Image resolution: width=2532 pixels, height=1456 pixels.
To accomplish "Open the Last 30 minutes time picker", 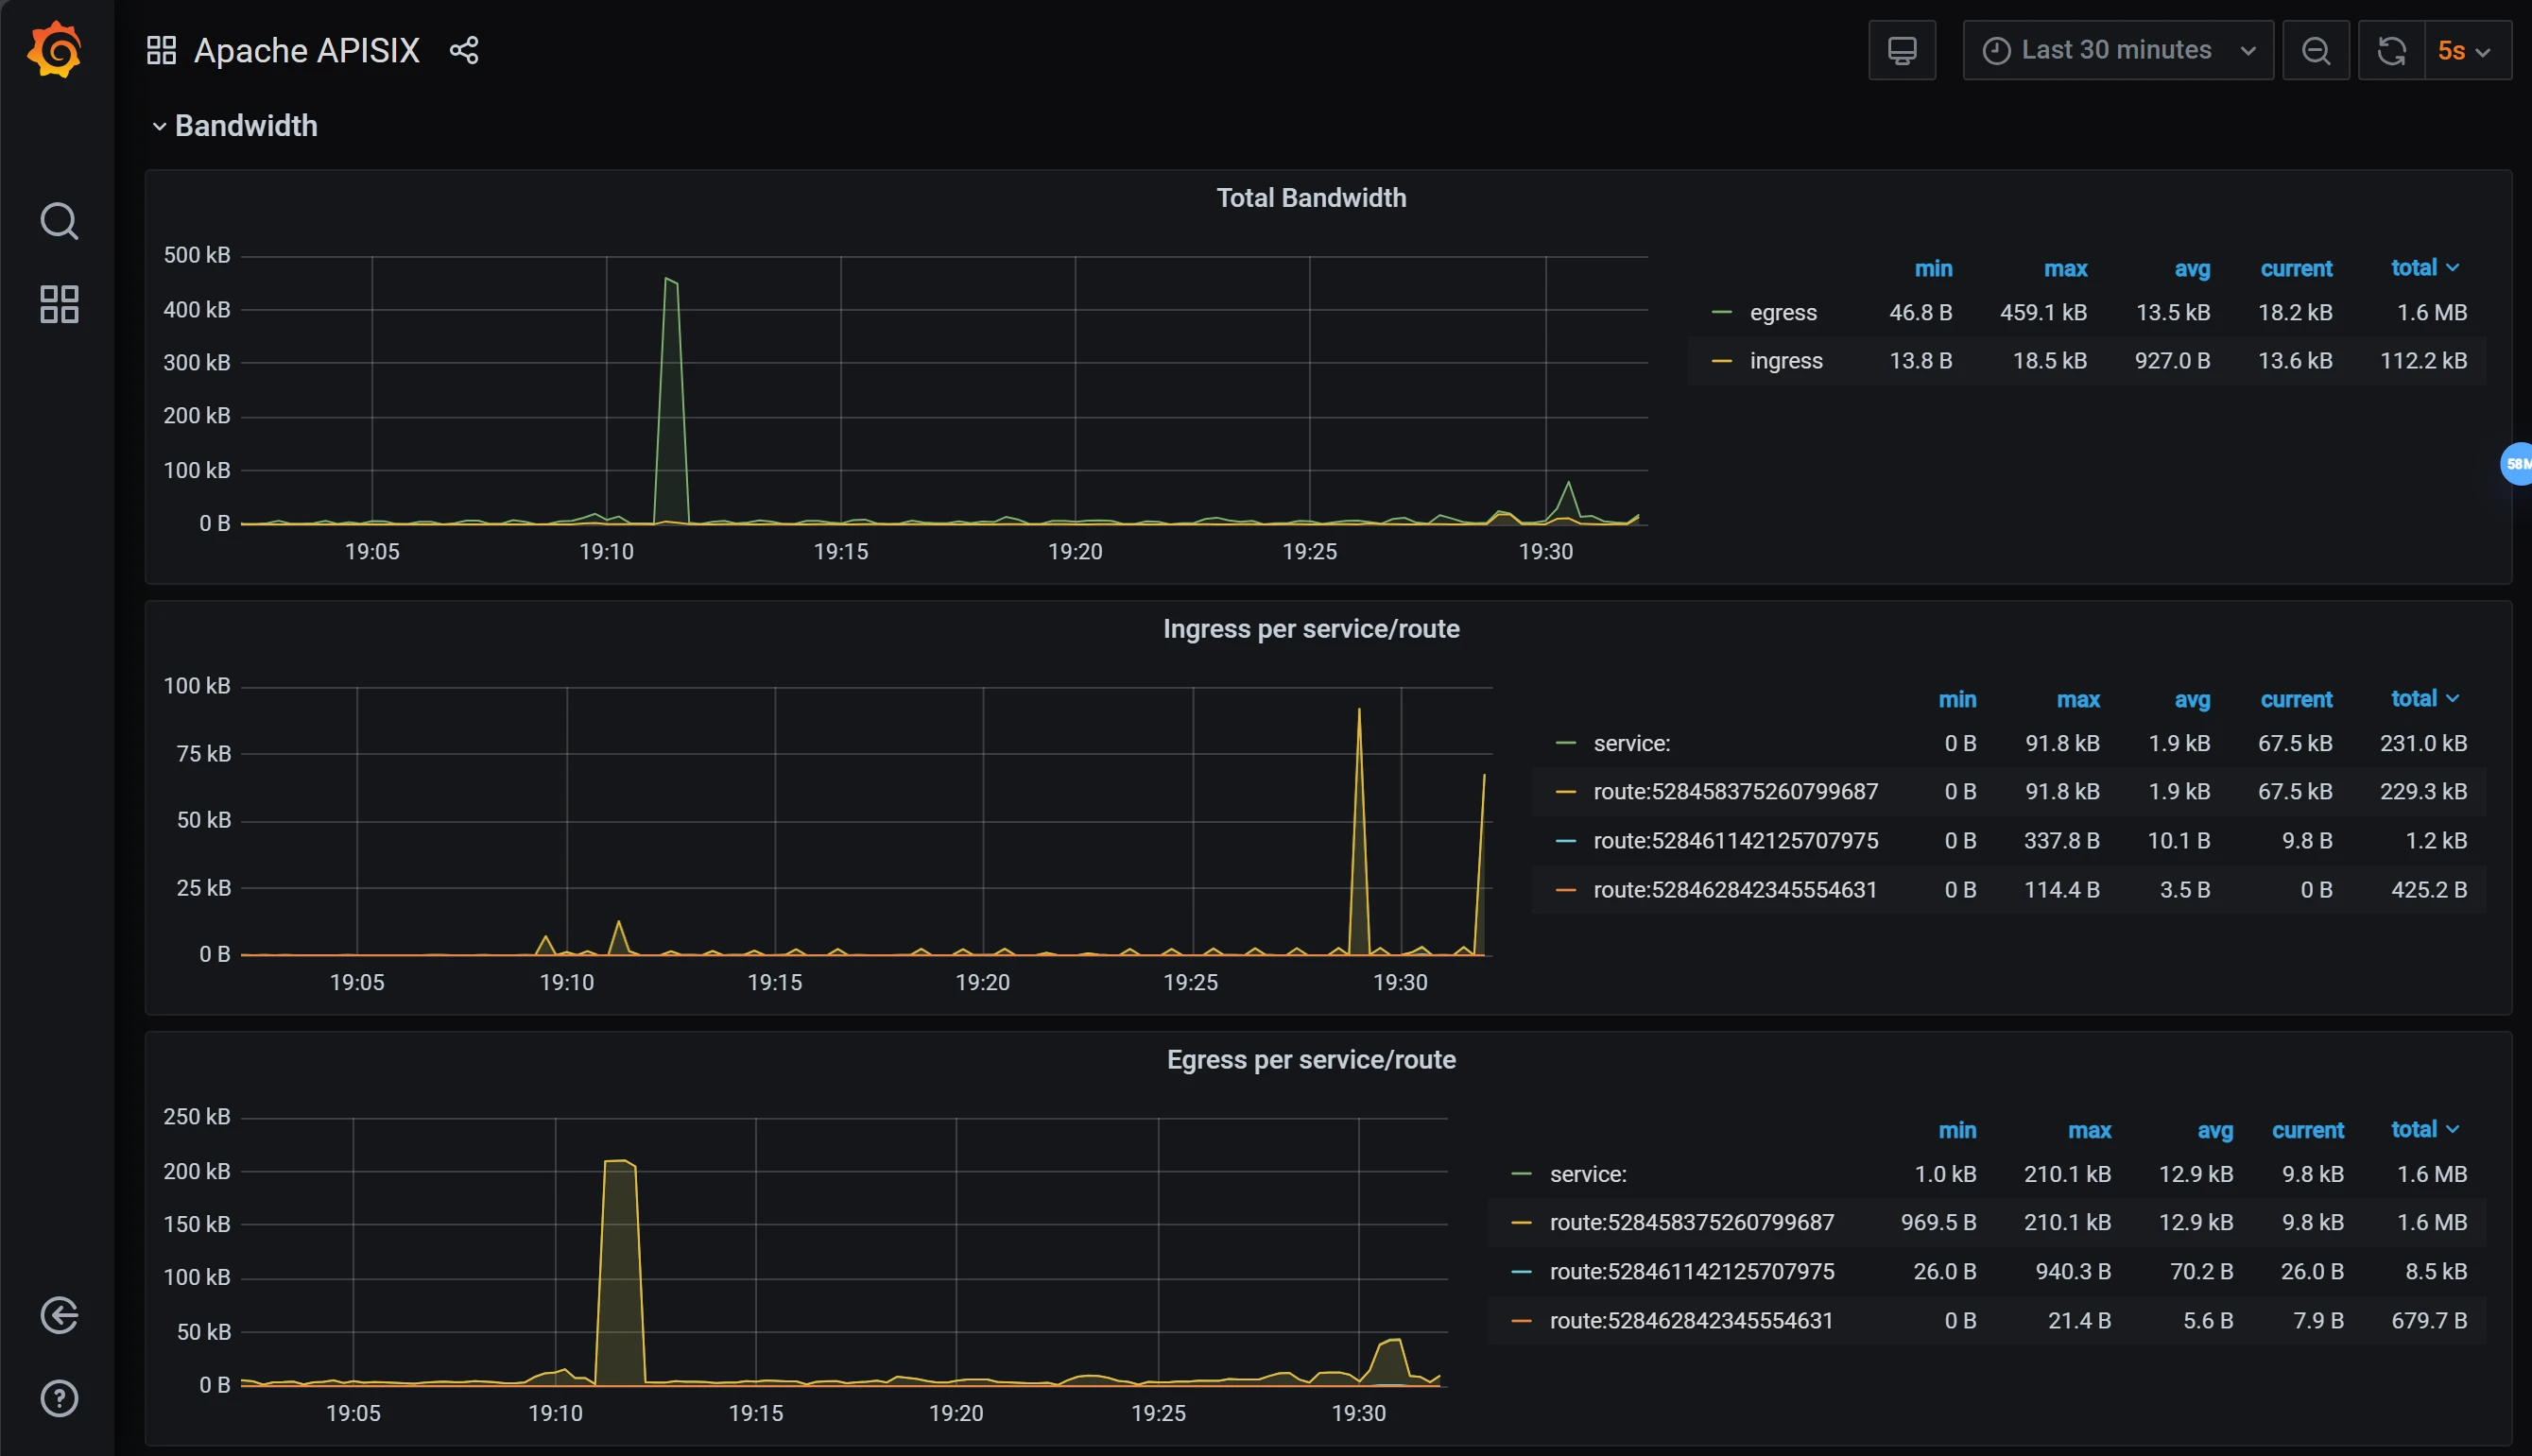I will (x=2117, y=50).
